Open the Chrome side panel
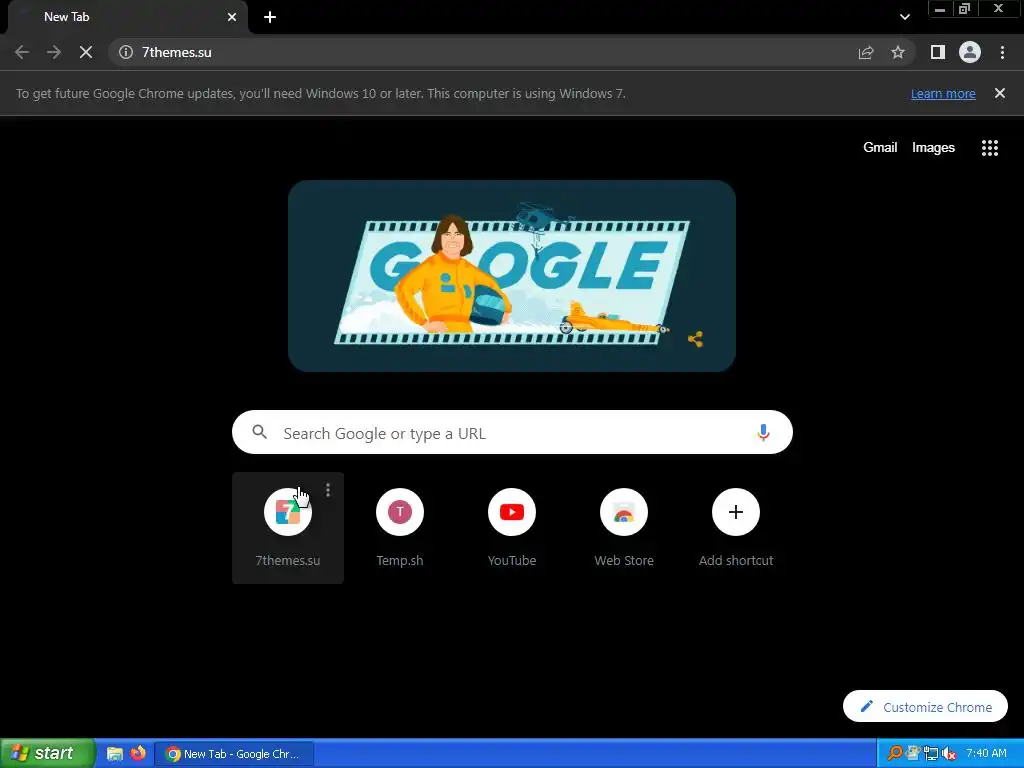The image size is (1024, 768). tap(938, 52)
